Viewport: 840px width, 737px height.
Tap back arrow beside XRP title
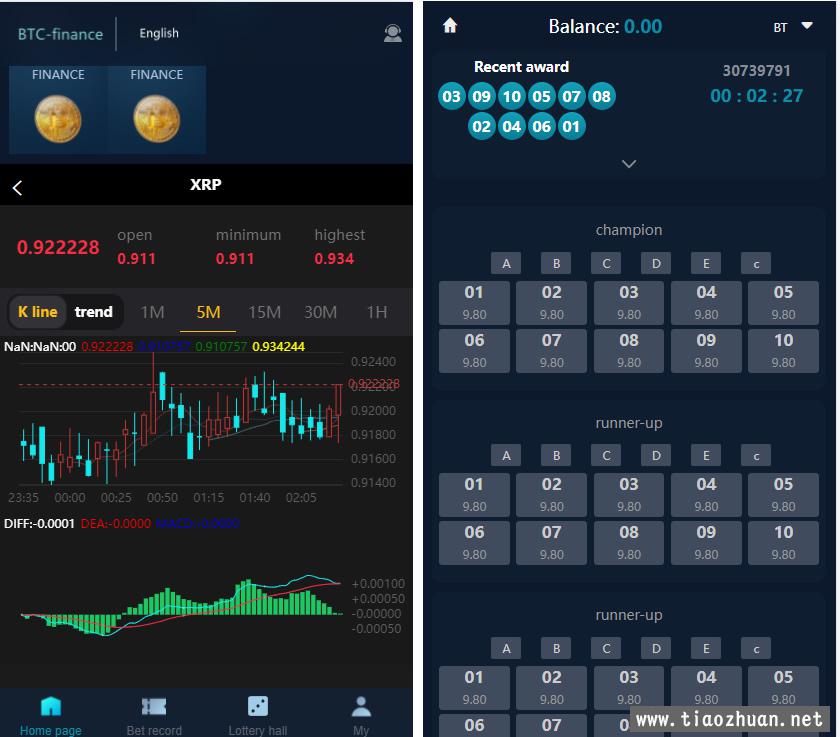tap(17, 187)
